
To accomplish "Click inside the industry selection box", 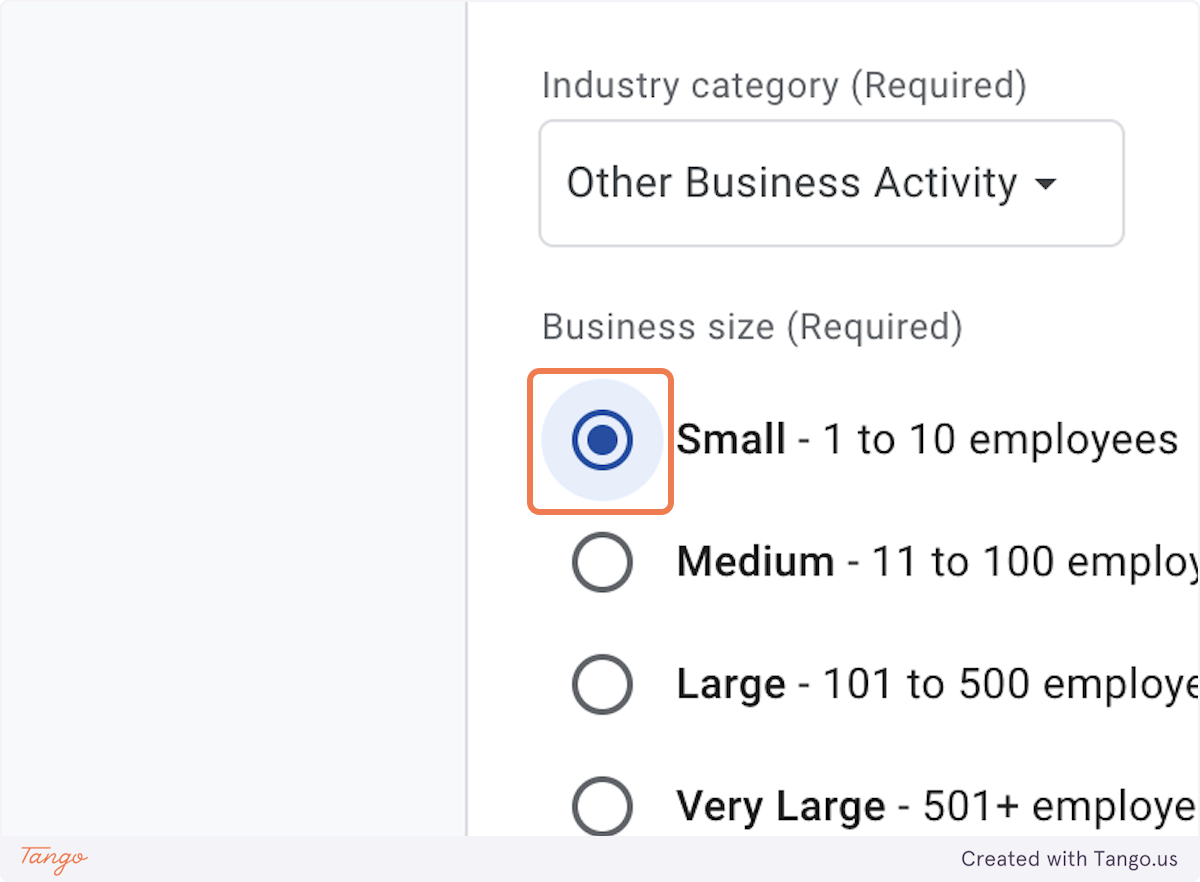I will coord(830,183).
